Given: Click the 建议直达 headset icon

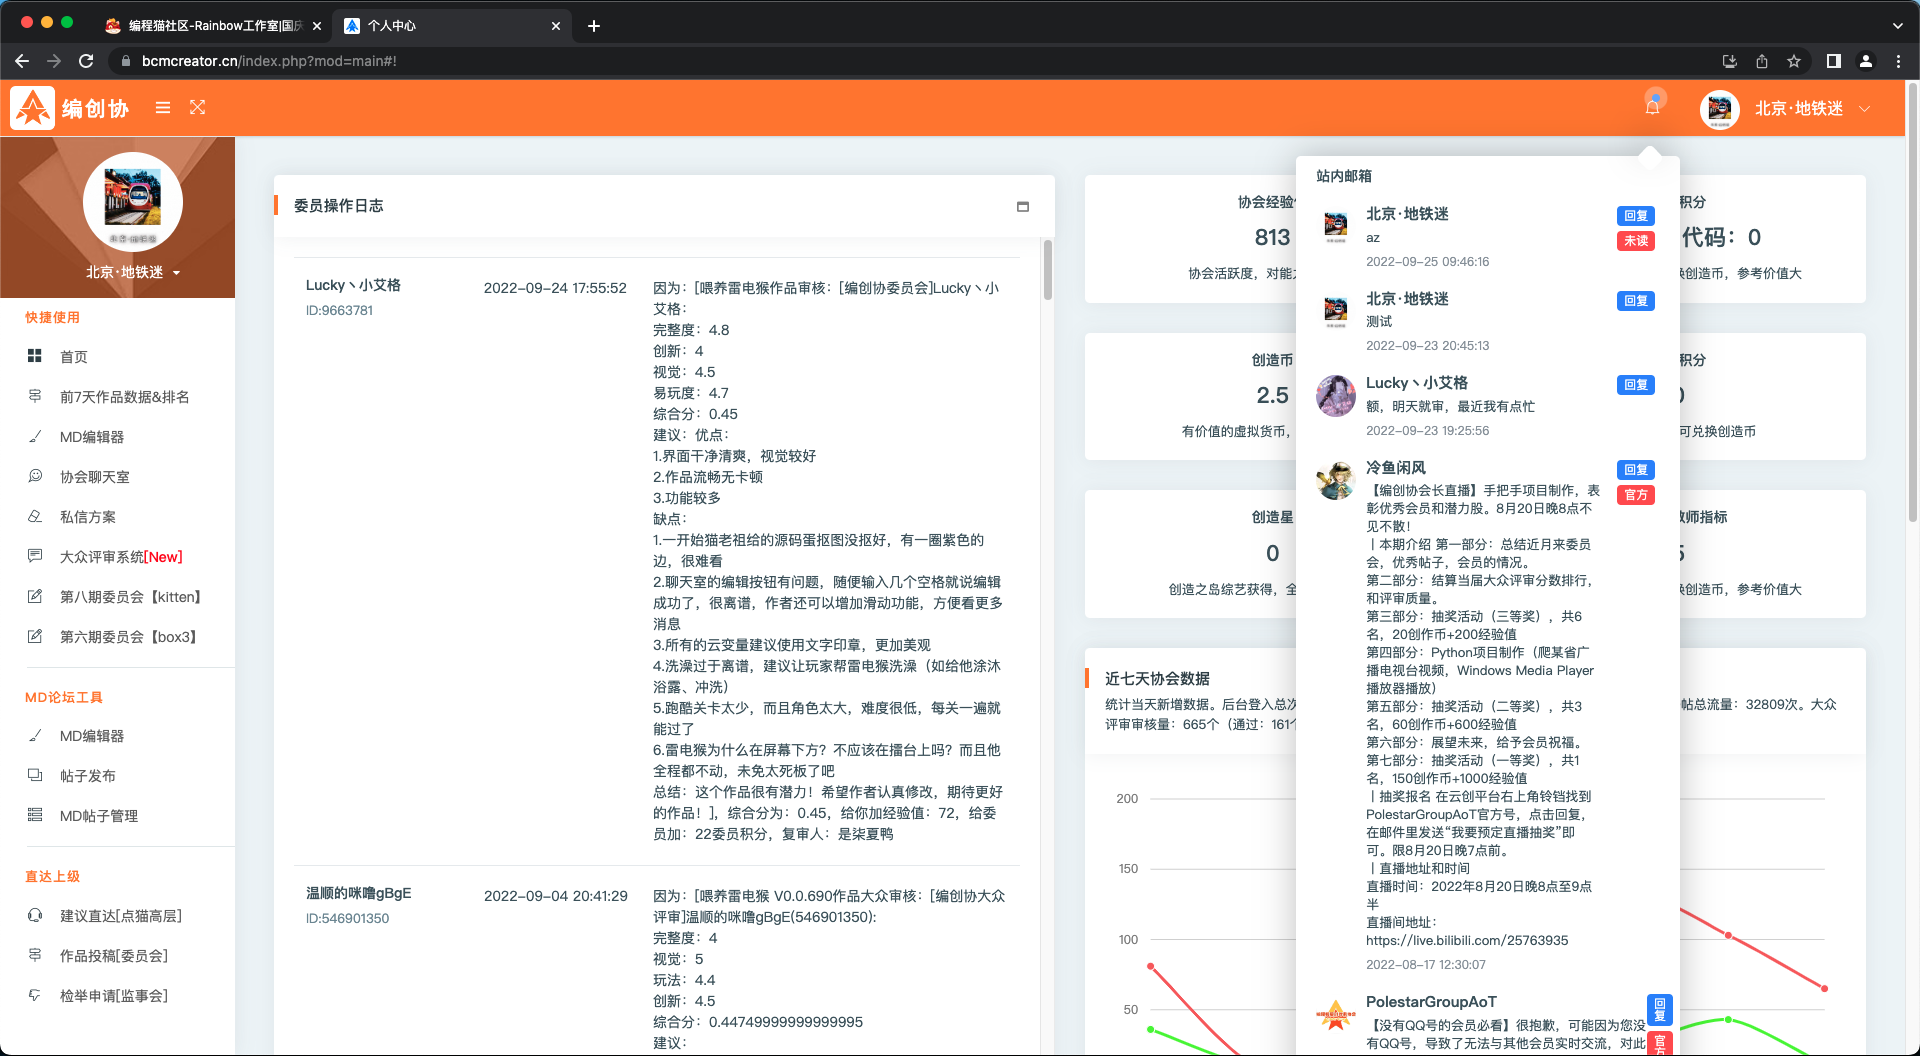Looking at the screenshot, I should (x=35, y=915).
